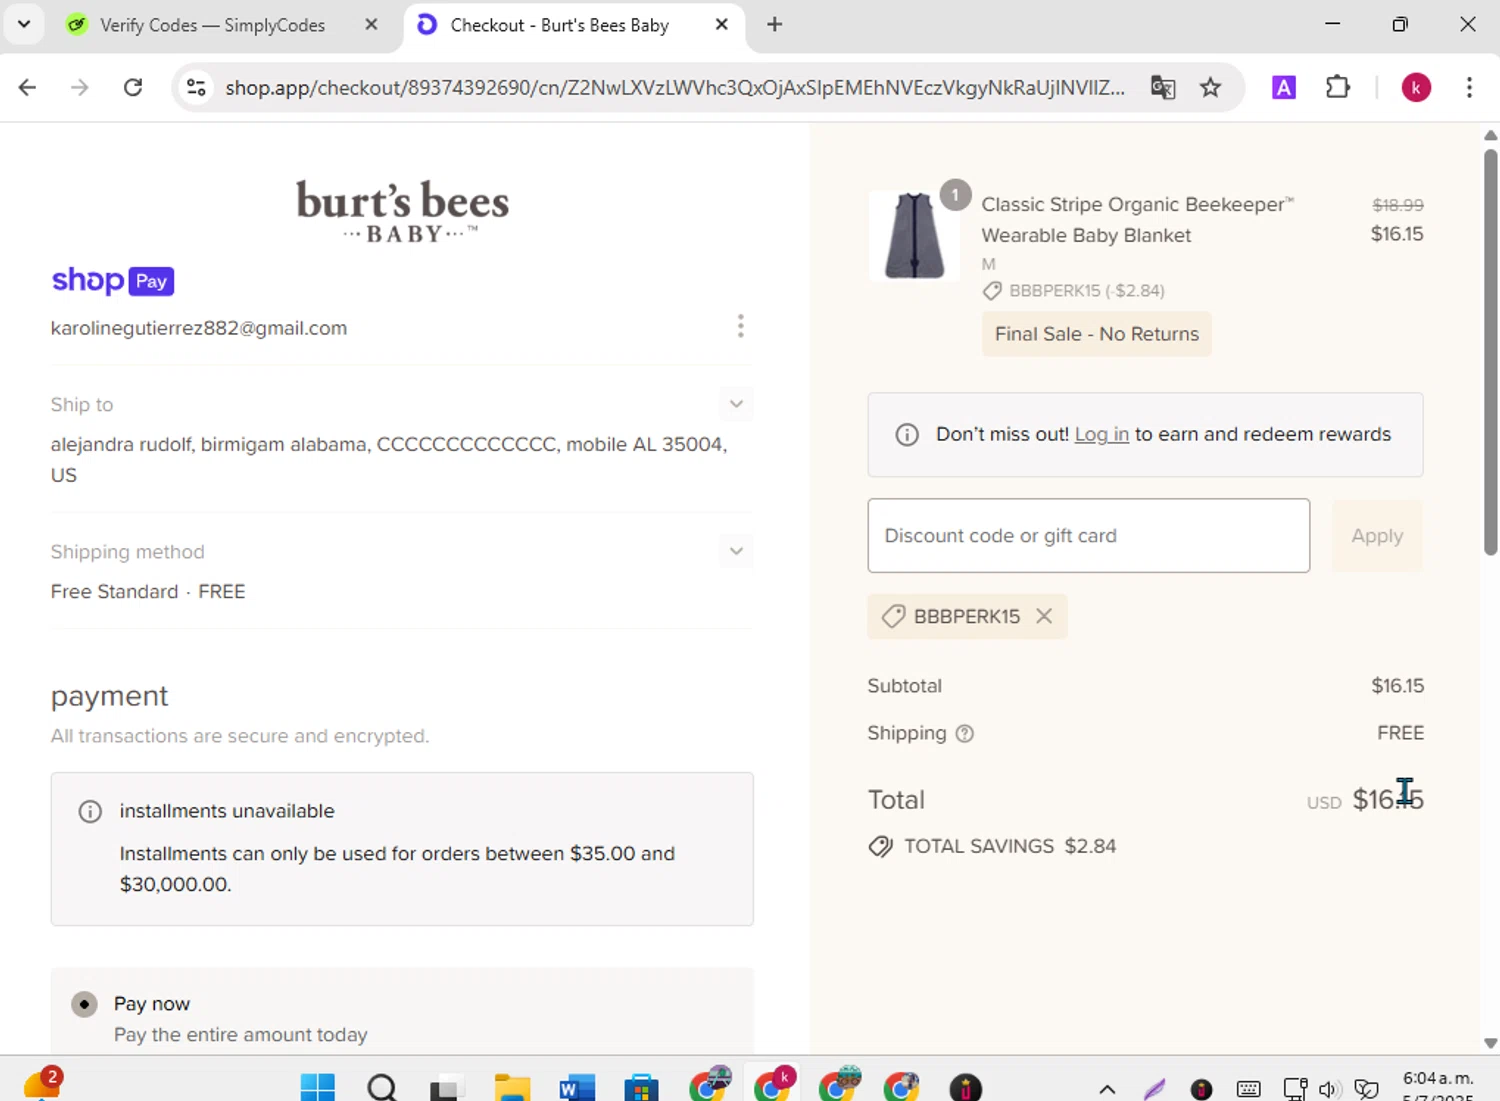Click the Shop Pay logo

[x=113, y=281]
